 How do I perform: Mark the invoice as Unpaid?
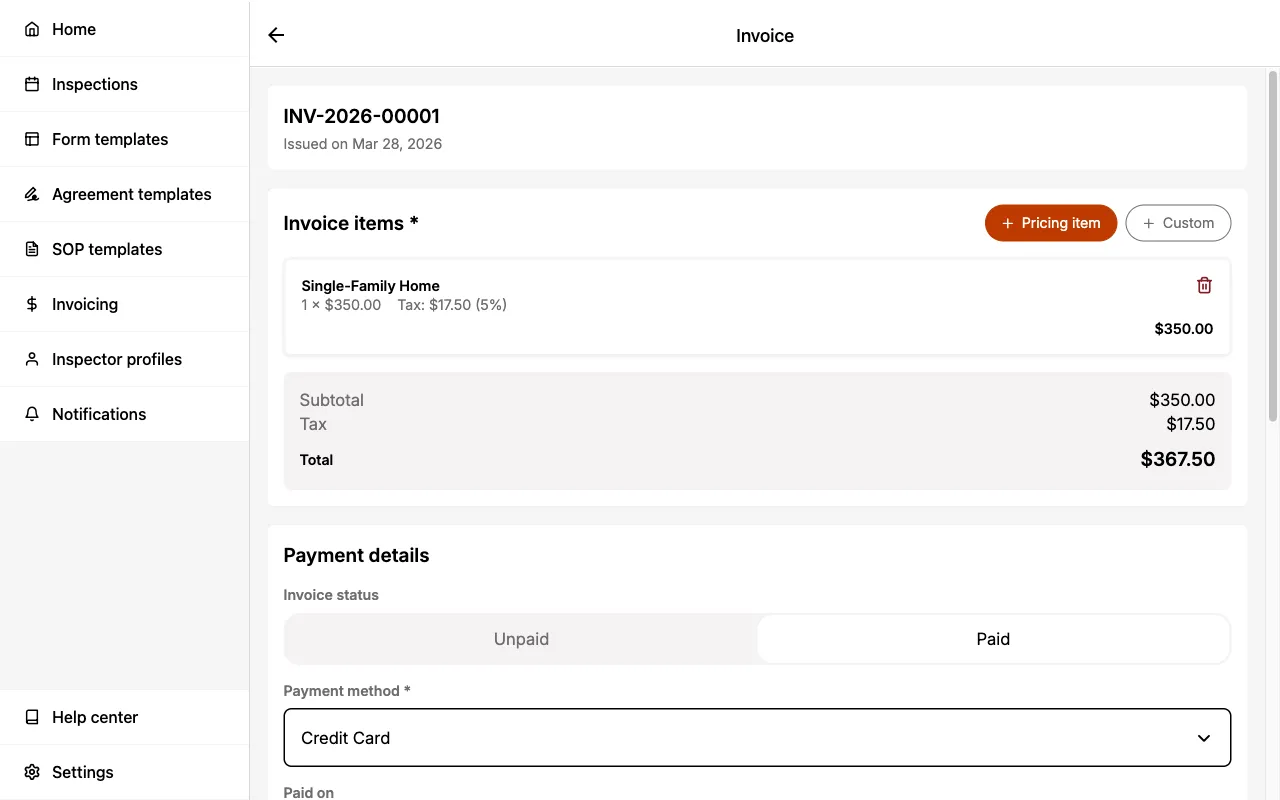(520, 639)
